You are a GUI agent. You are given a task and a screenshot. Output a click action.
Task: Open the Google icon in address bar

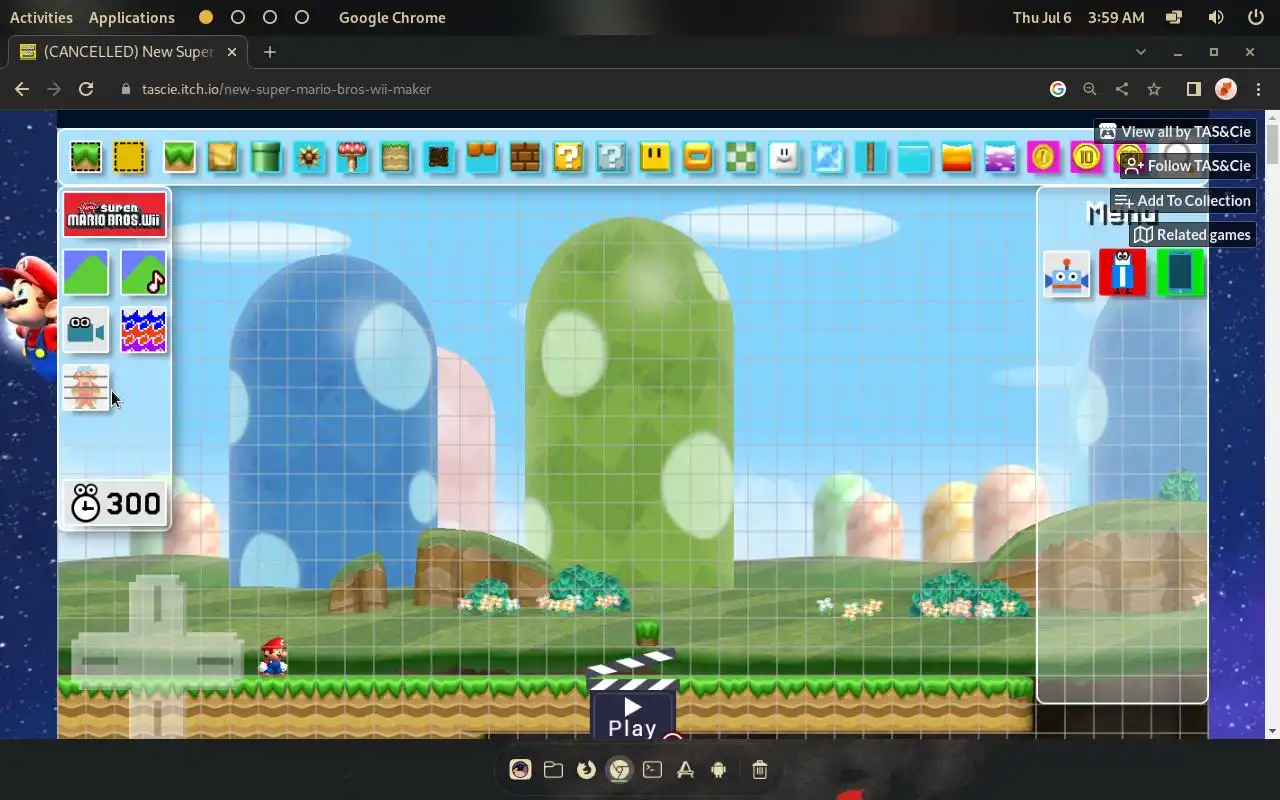pos(1058,89)
